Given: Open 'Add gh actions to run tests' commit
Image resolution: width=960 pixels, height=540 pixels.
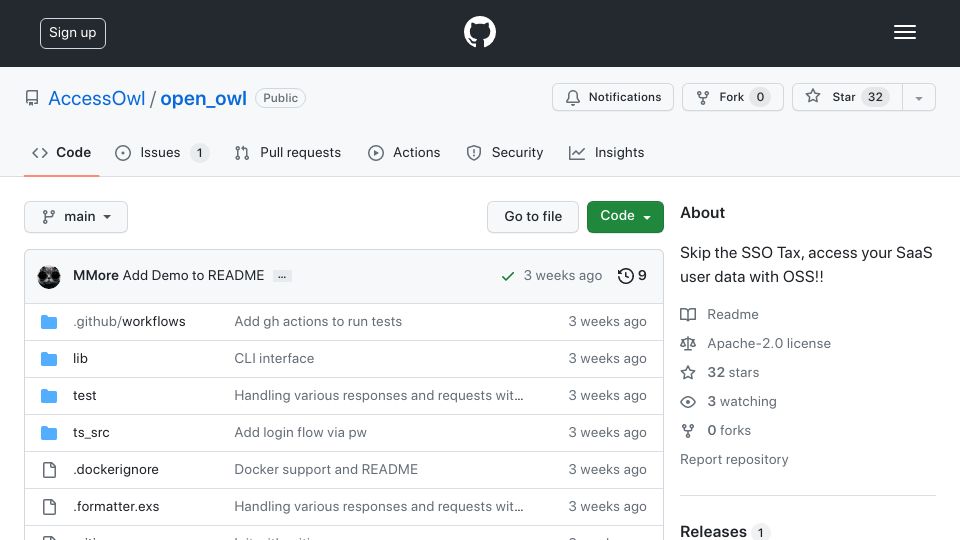Looking at the screenshot, I should point(318,321).
